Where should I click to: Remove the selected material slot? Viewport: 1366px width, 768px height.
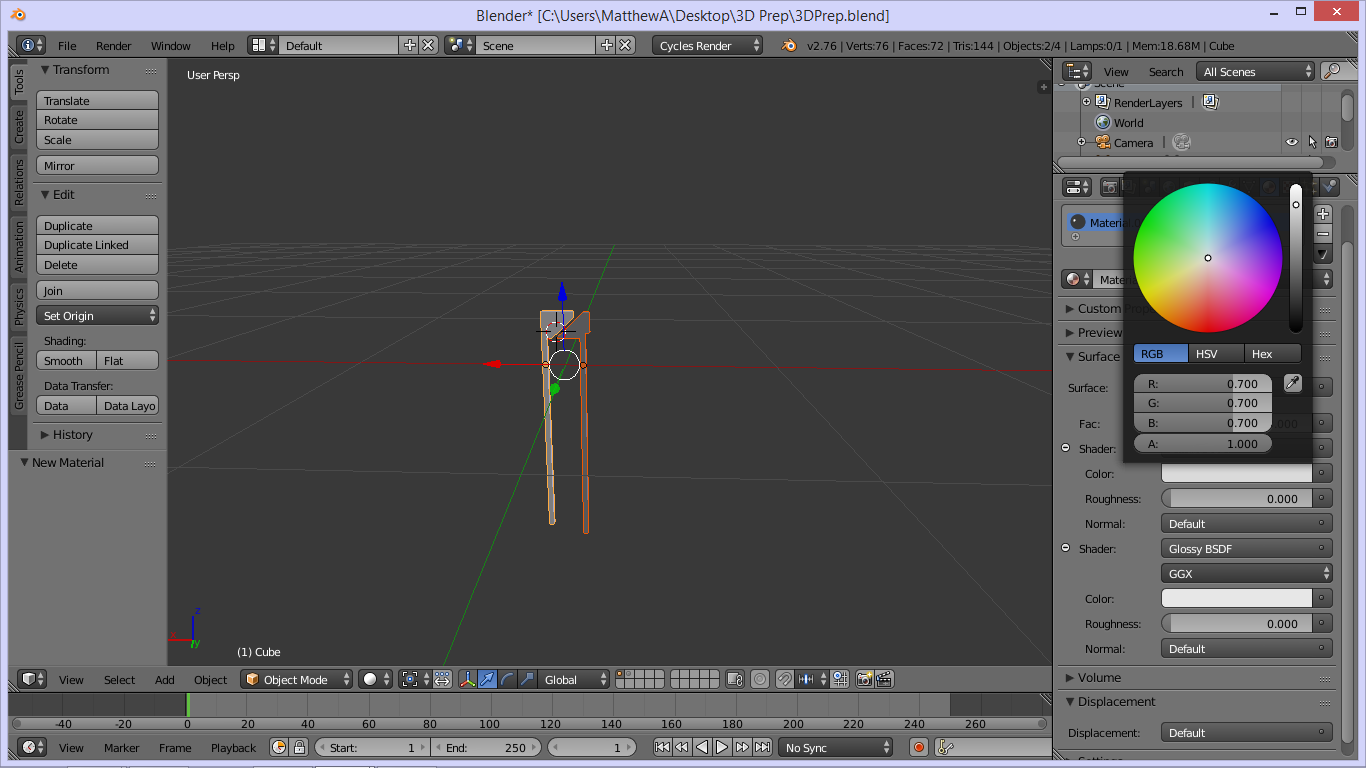(x=1323, y=233)
